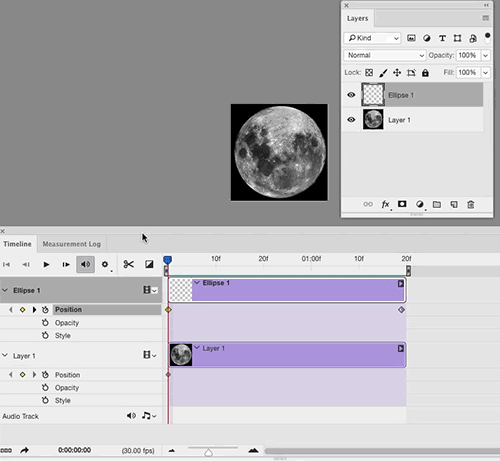Click the Fill 100% field
Screen dimensions: 500x462
click(x=468, y=72)
